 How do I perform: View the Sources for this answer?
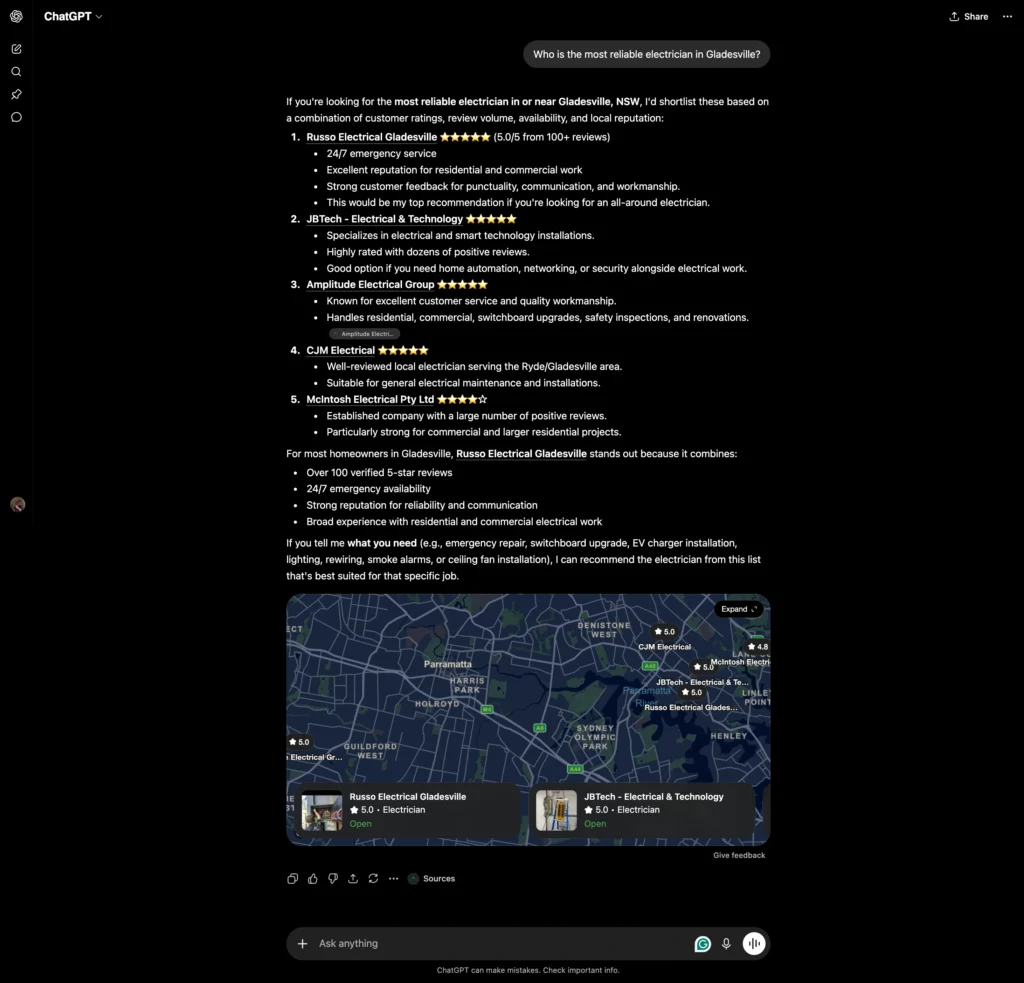(431, 878)
